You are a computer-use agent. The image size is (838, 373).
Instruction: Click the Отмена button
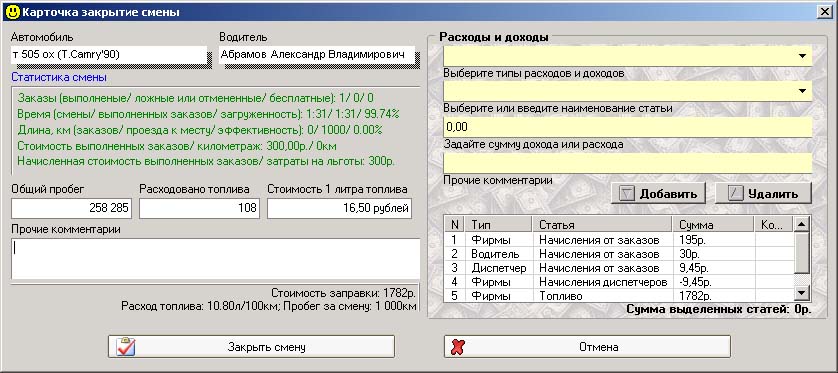(x=587, y=346)
